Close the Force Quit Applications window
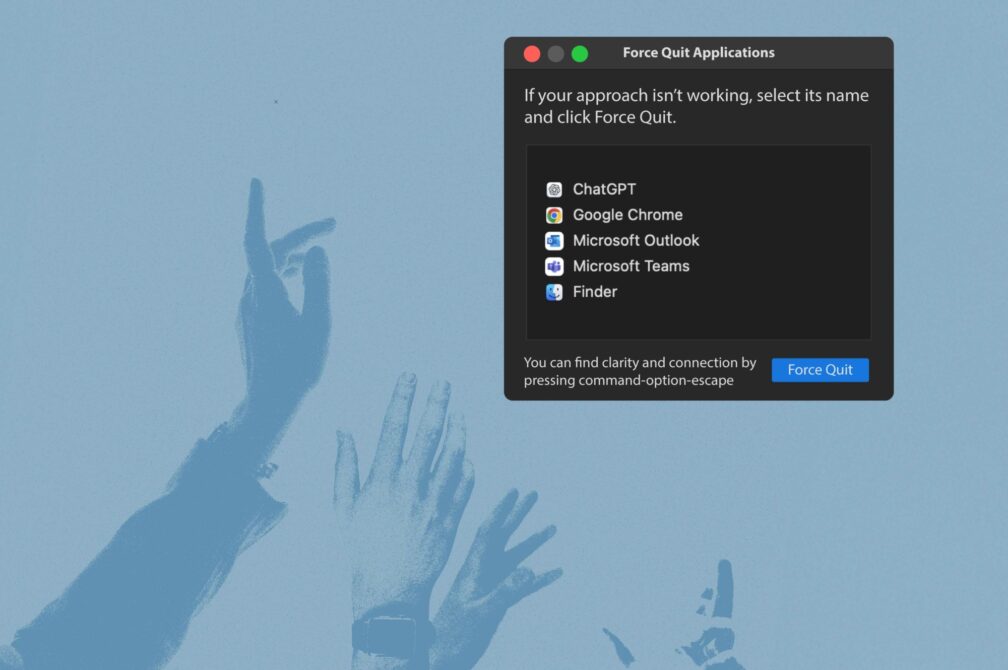Viewport: 1008px width, 670px height. pyautogui.click(x=532, y=54)
